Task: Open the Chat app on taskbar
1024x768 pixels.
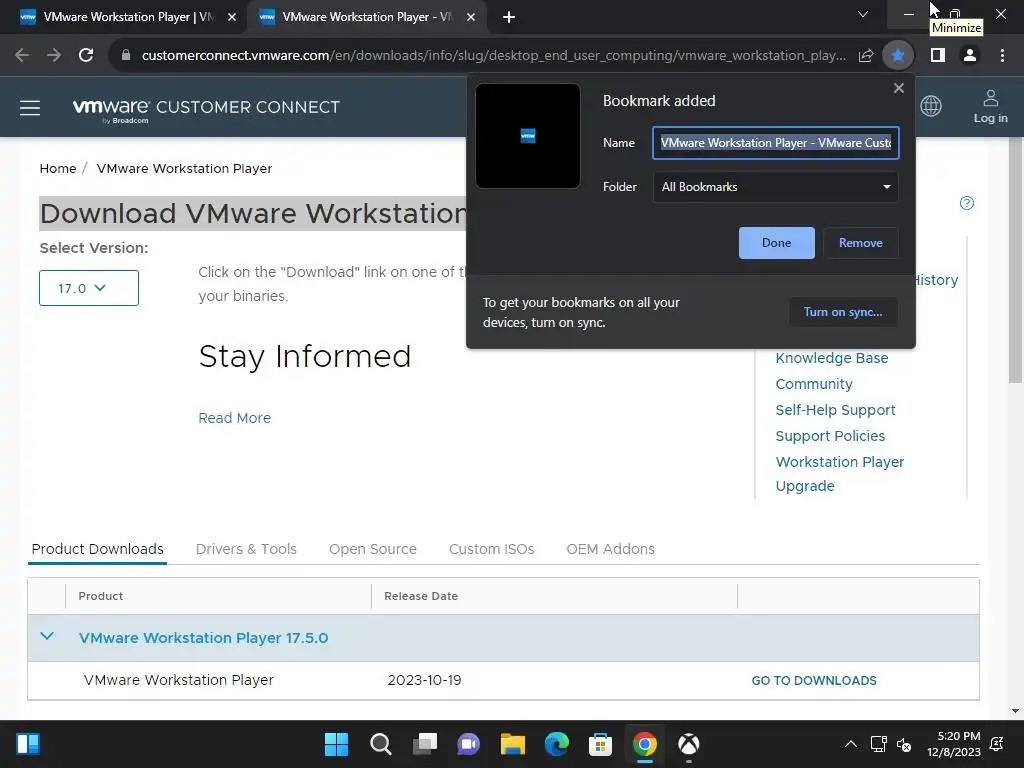Action: 468,744
